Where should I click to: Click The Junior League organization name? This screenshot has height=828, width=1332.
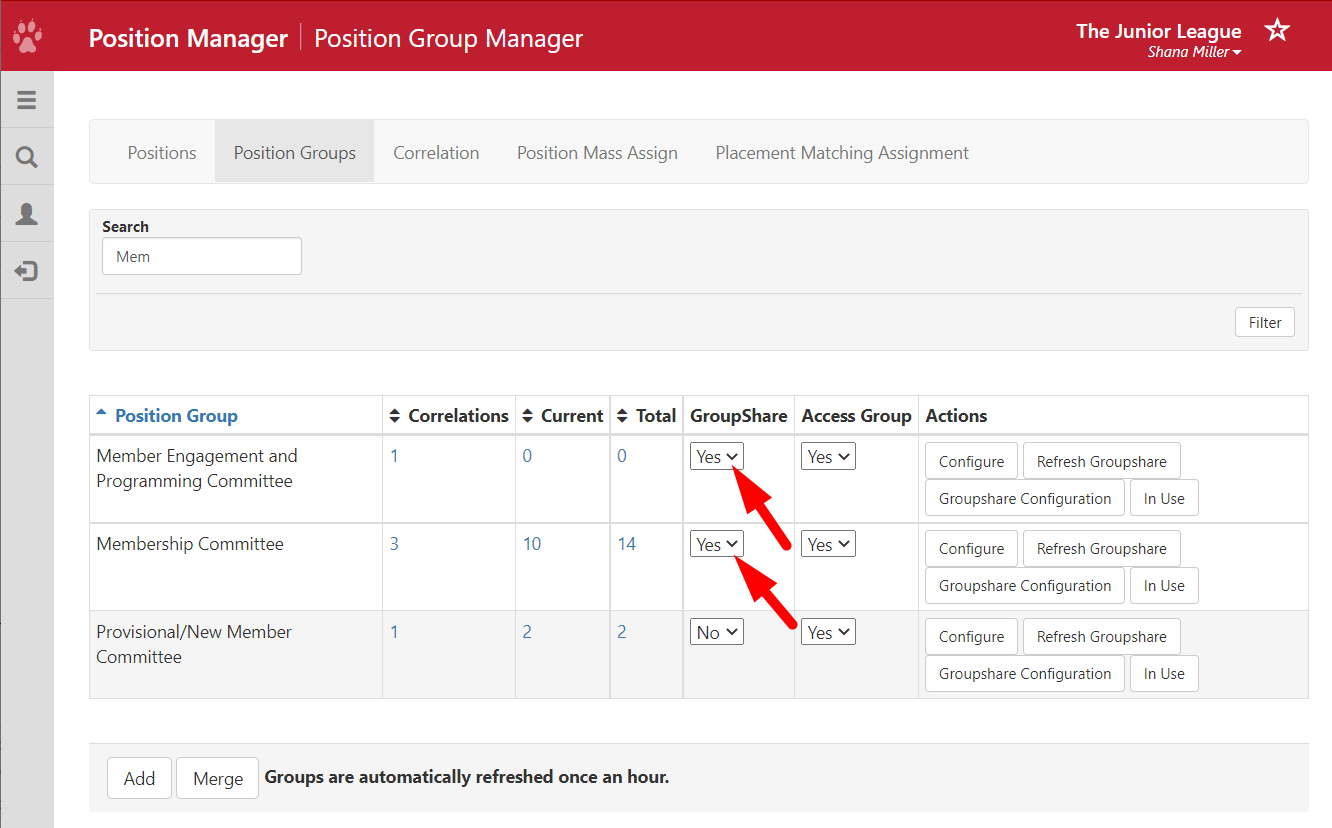[x=1158, y=31]
